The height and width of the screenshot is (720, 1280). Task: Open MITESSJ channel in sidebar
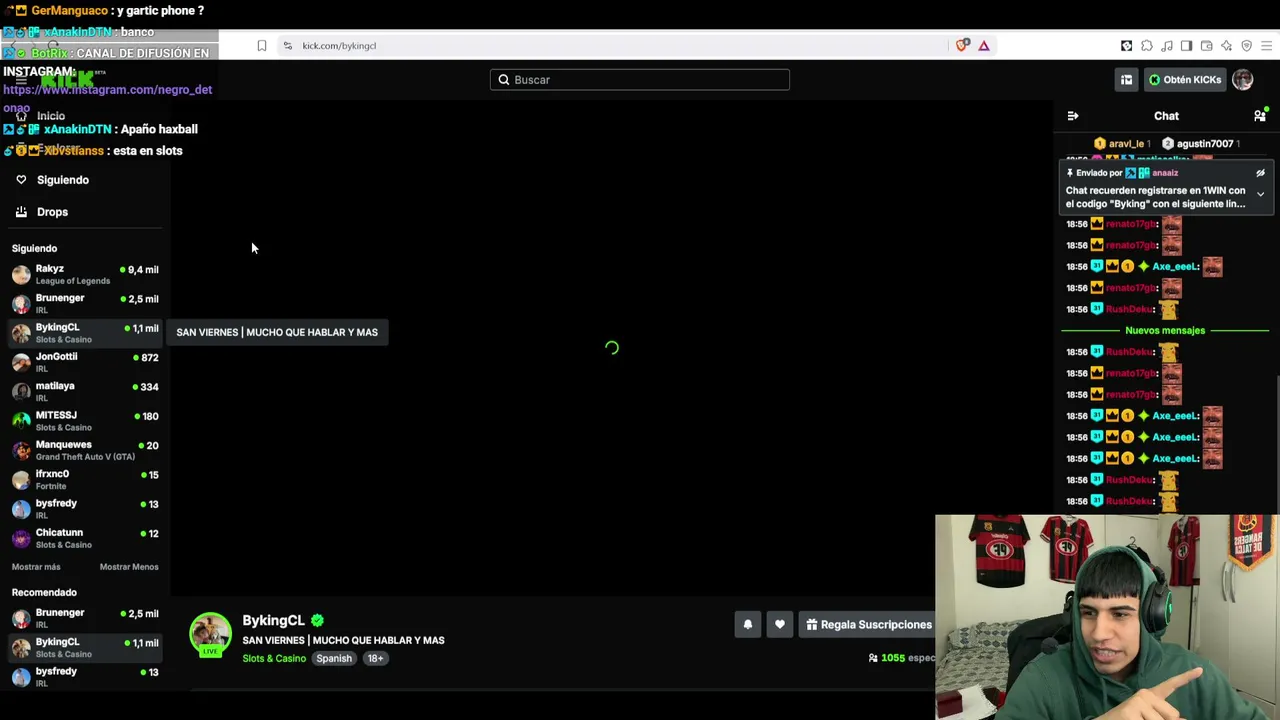pyautogui.click(x=85, y=421)
